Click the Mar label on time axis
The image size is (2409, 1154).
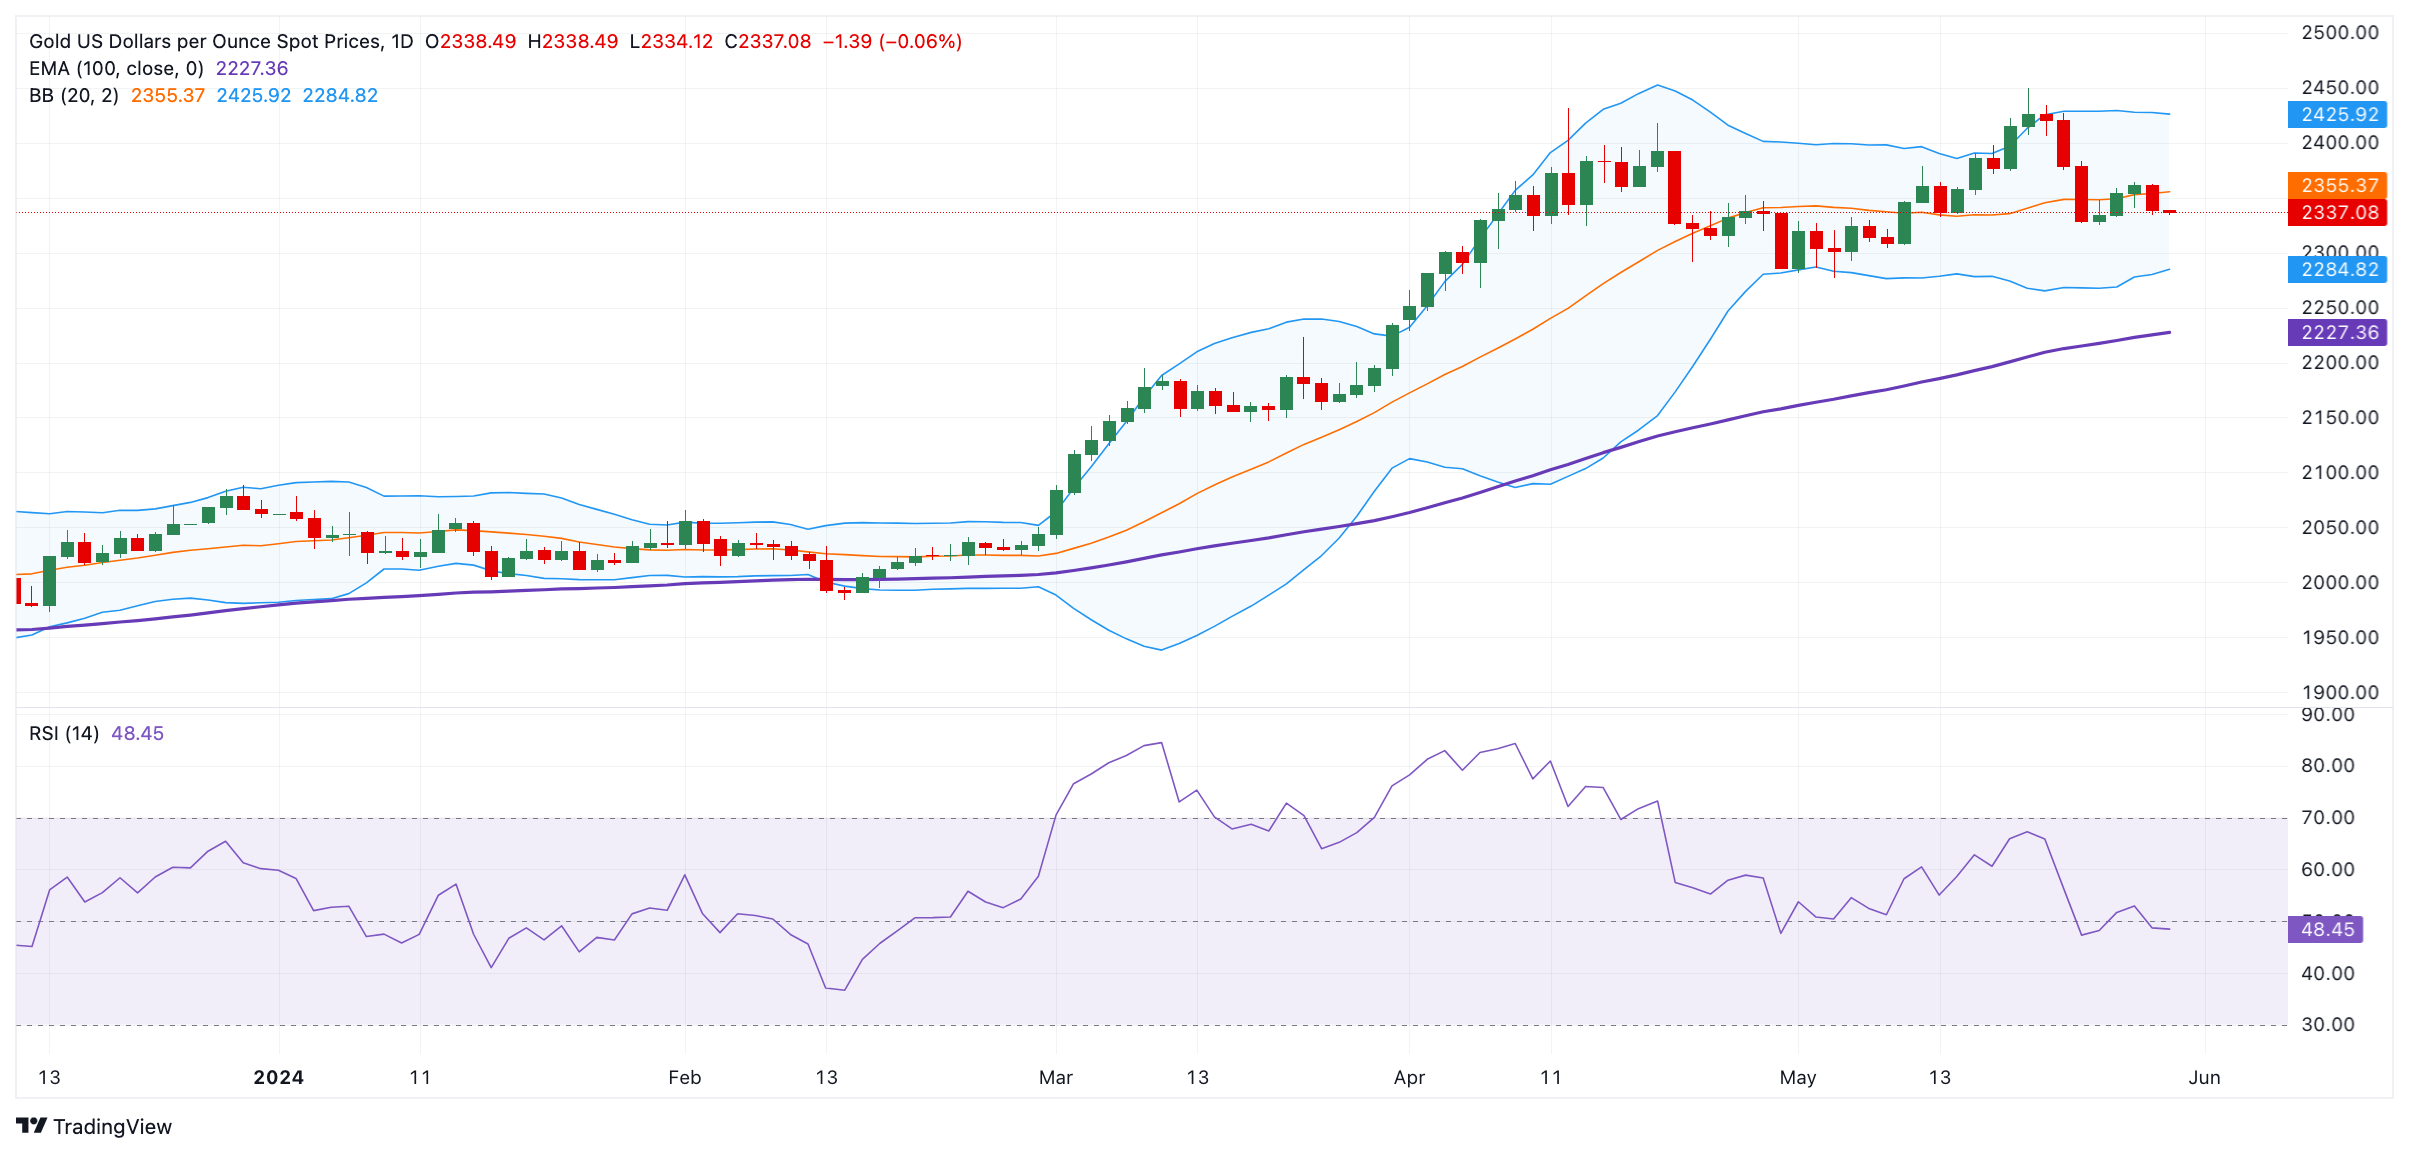click(1055, 1077)
